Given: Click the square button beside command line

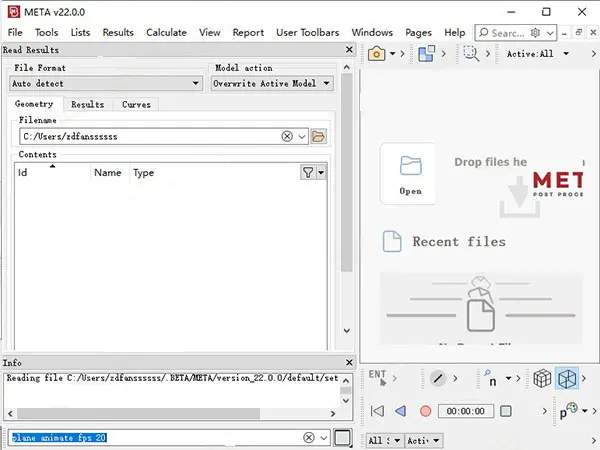Looking at the screenshot, I should 342,437.
